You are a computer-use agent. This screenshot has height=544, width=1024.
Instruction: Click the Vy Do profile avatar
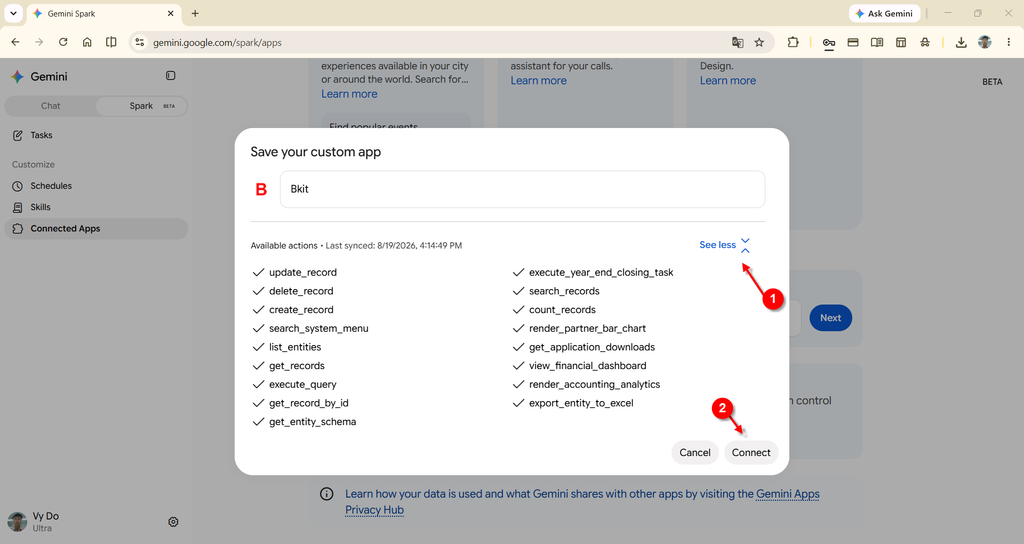click(x=17, y=521)
